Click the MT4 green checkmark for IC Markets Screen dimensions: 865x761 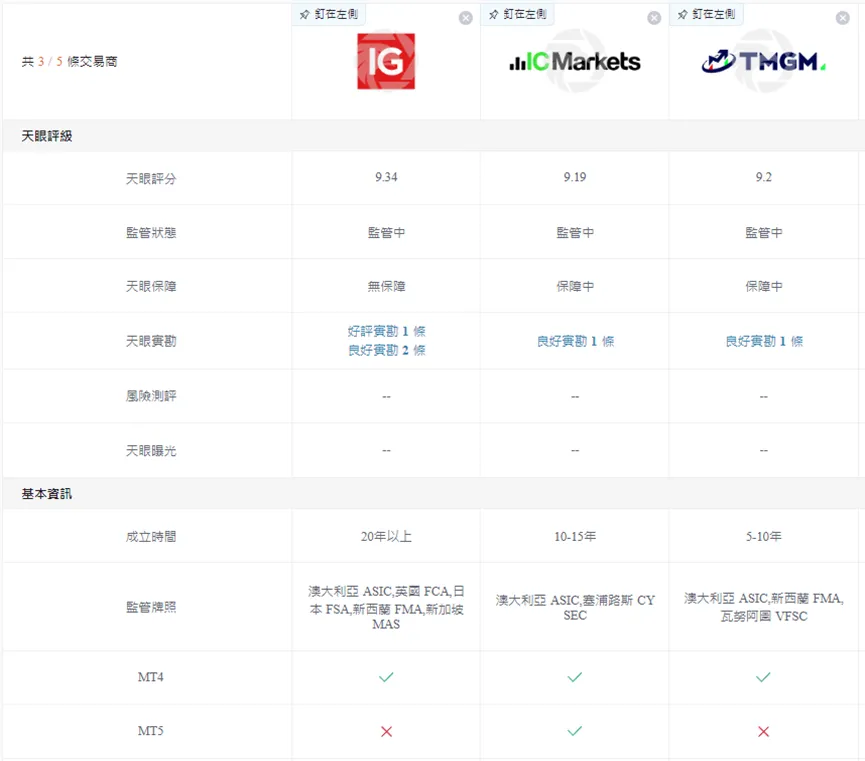click(x=575, y=677)
